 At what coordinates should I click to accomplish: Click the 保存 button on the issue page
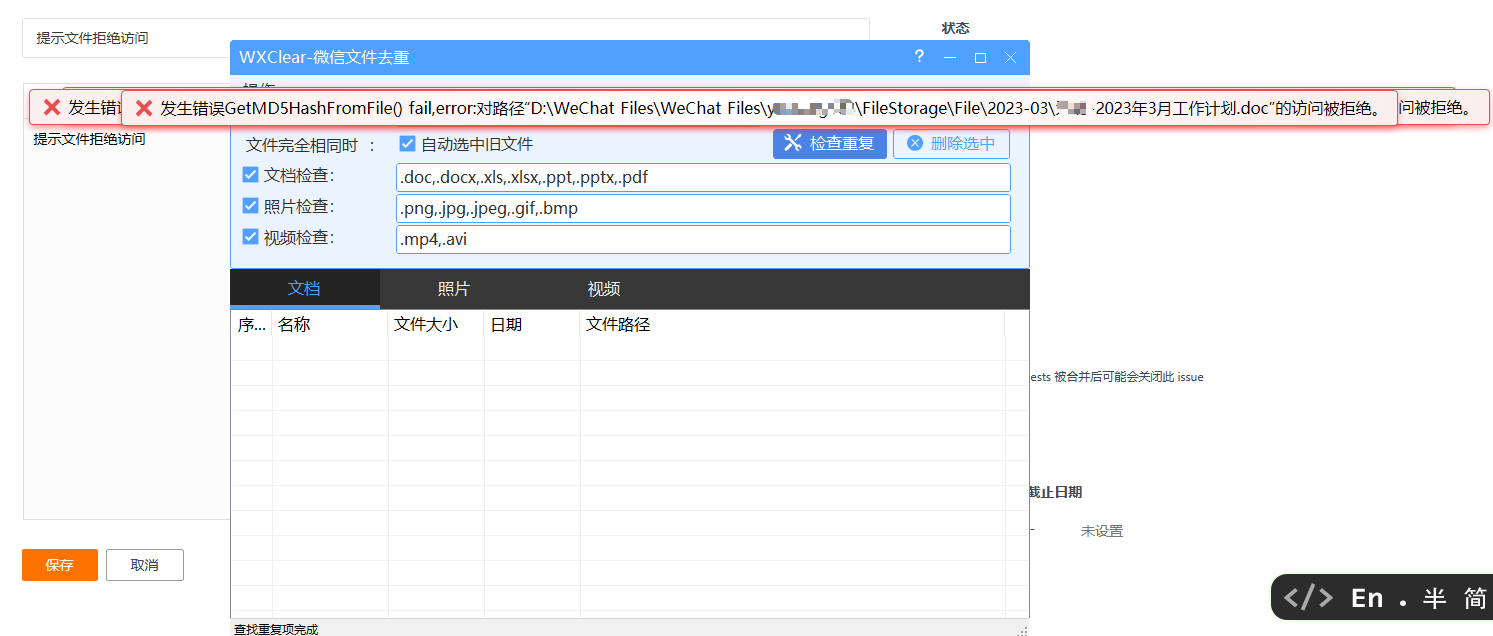point(60,565)
